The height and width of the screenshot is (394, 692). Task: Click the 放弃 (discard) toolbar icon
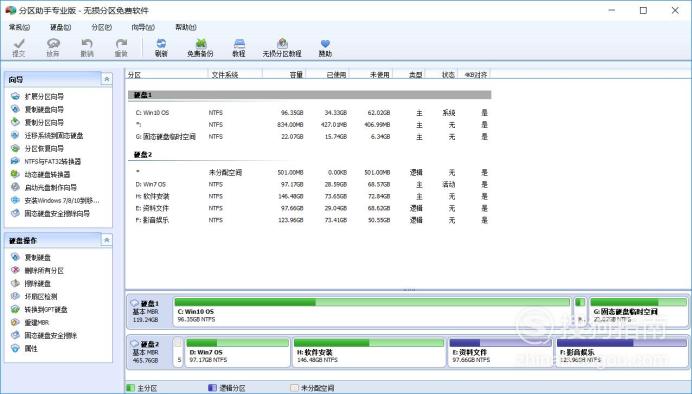coord(53,48)
